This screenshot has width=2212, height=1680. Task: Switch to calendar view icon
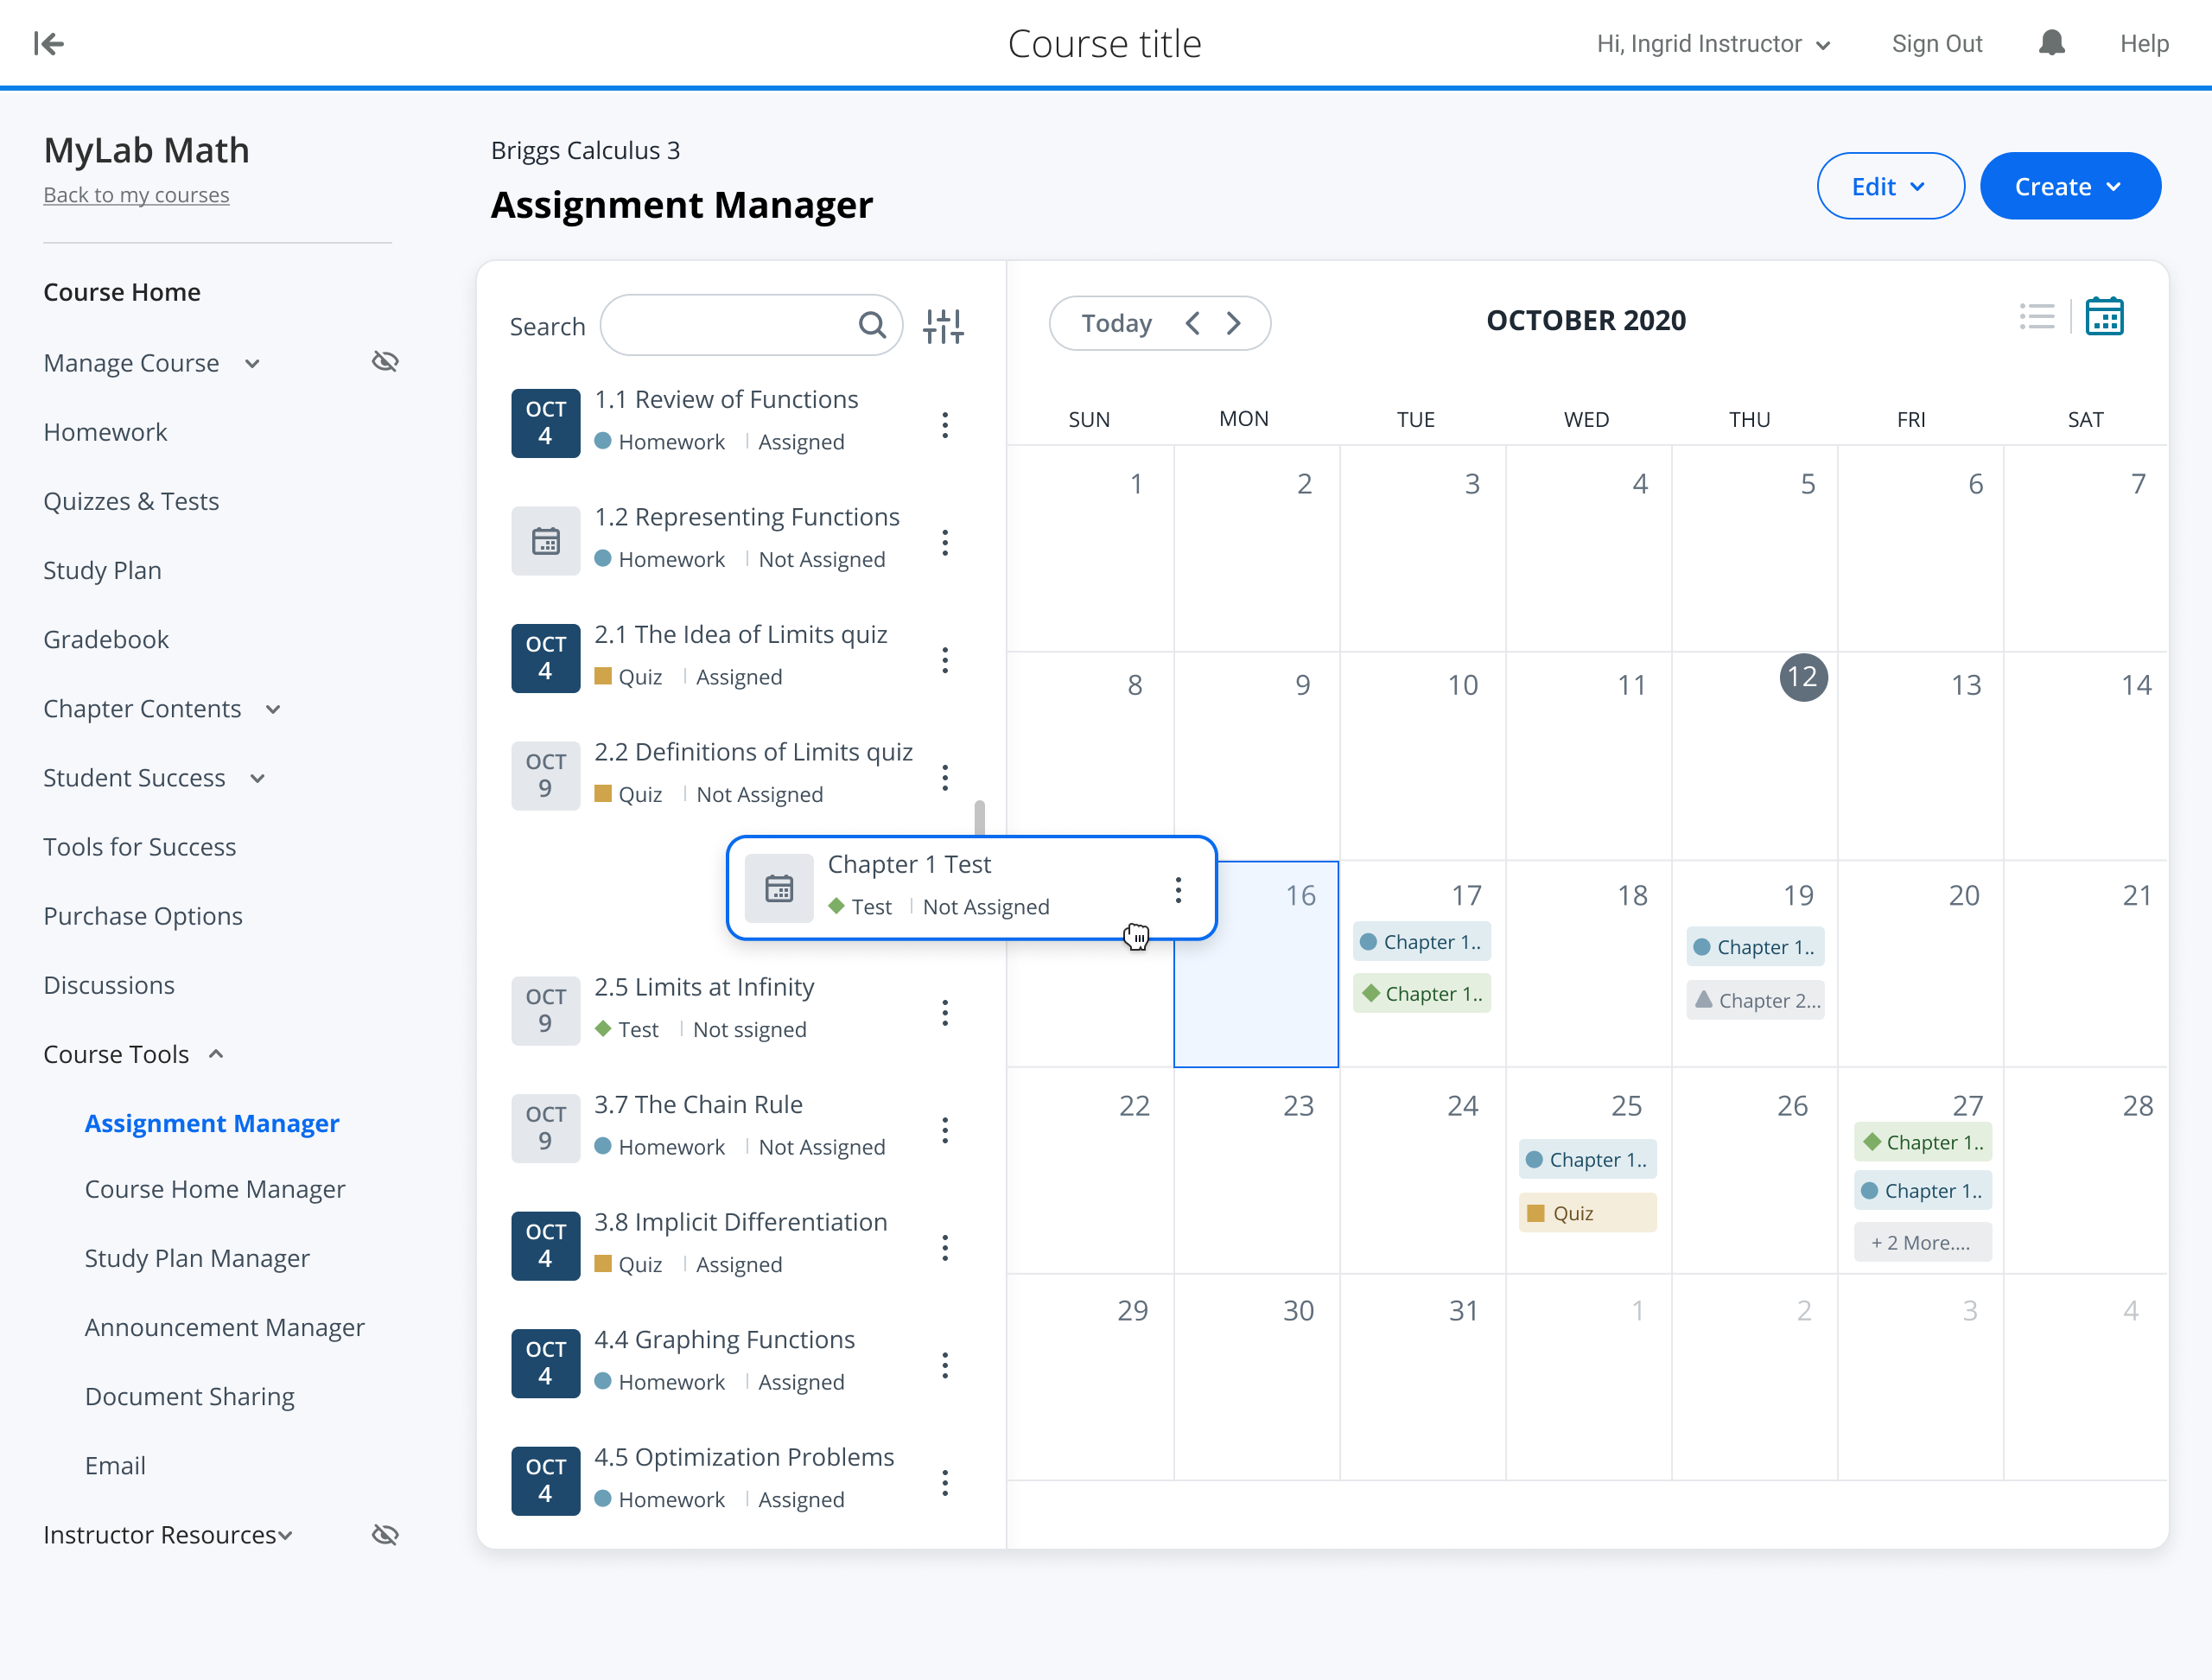(2104, 318)
